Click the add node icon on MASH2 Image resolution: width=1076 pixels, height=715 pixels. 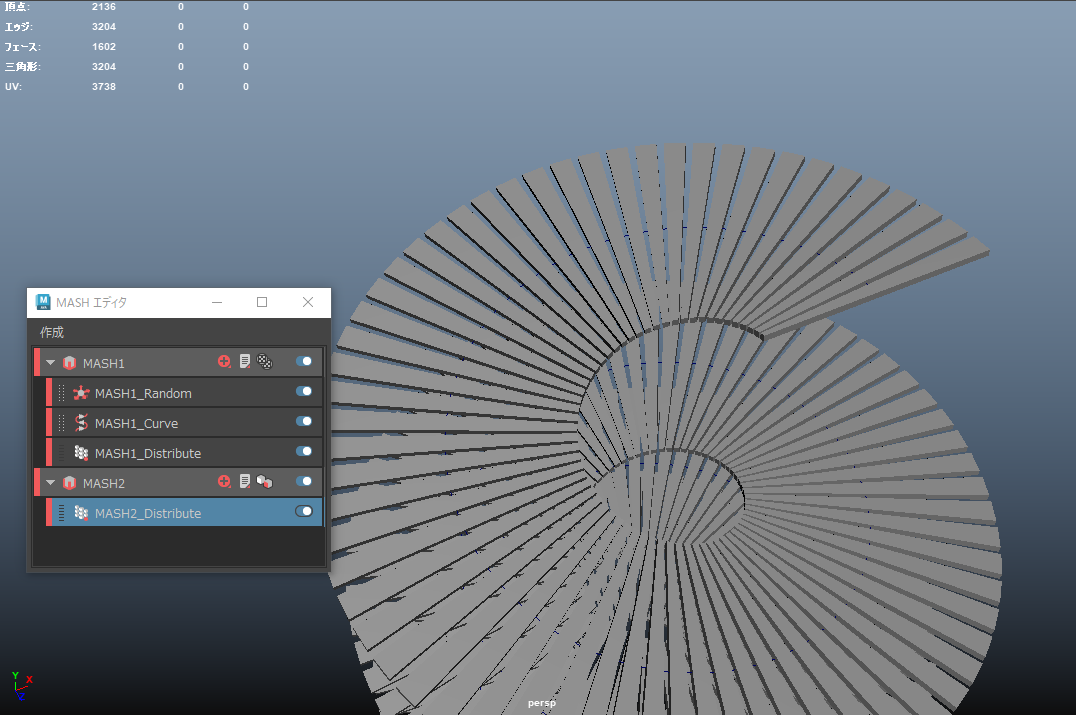coord(224,482)
